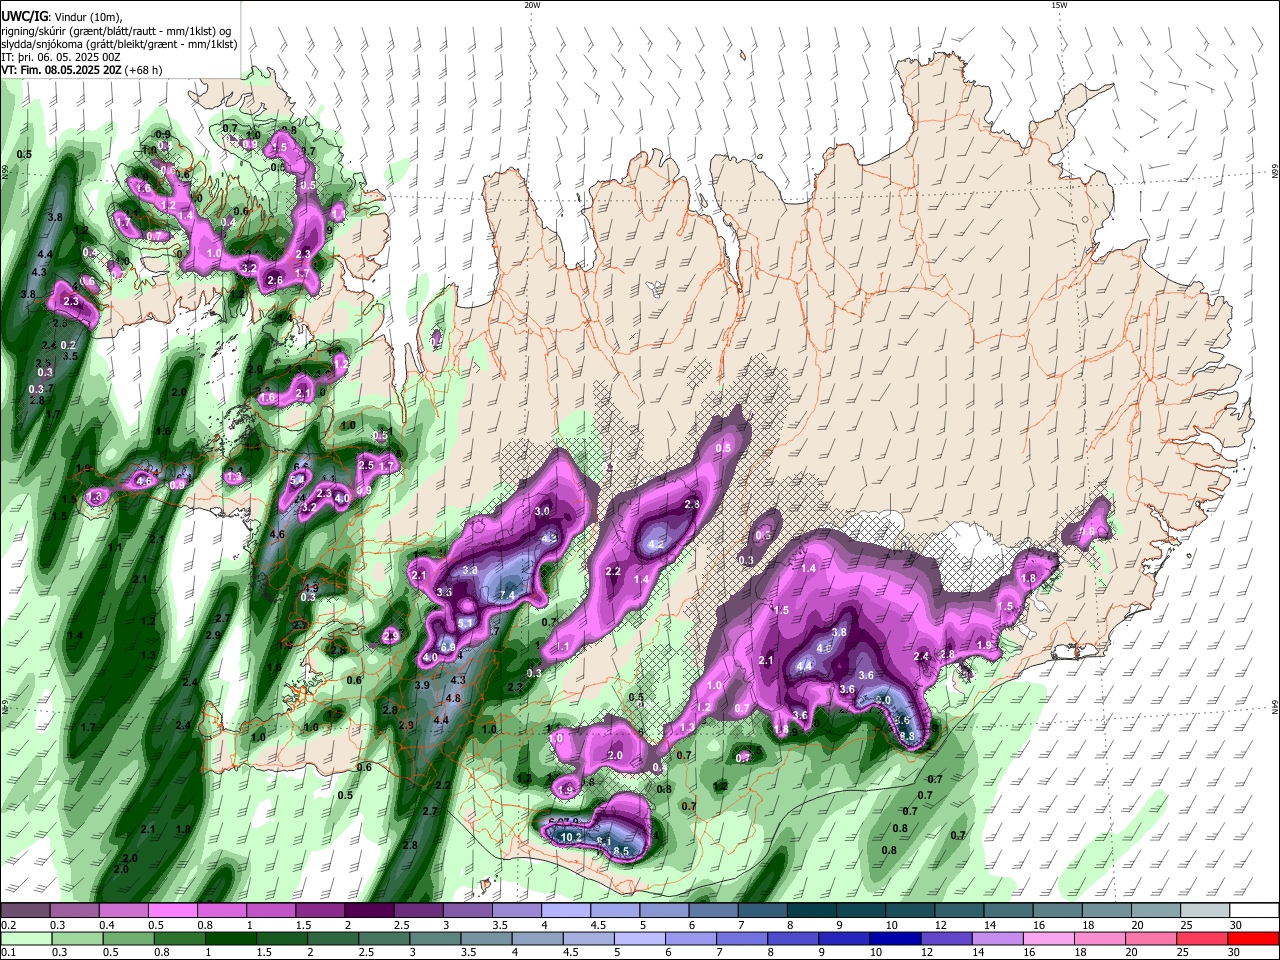Click the lavender snow swatch labeled 4

pos(566,911)
